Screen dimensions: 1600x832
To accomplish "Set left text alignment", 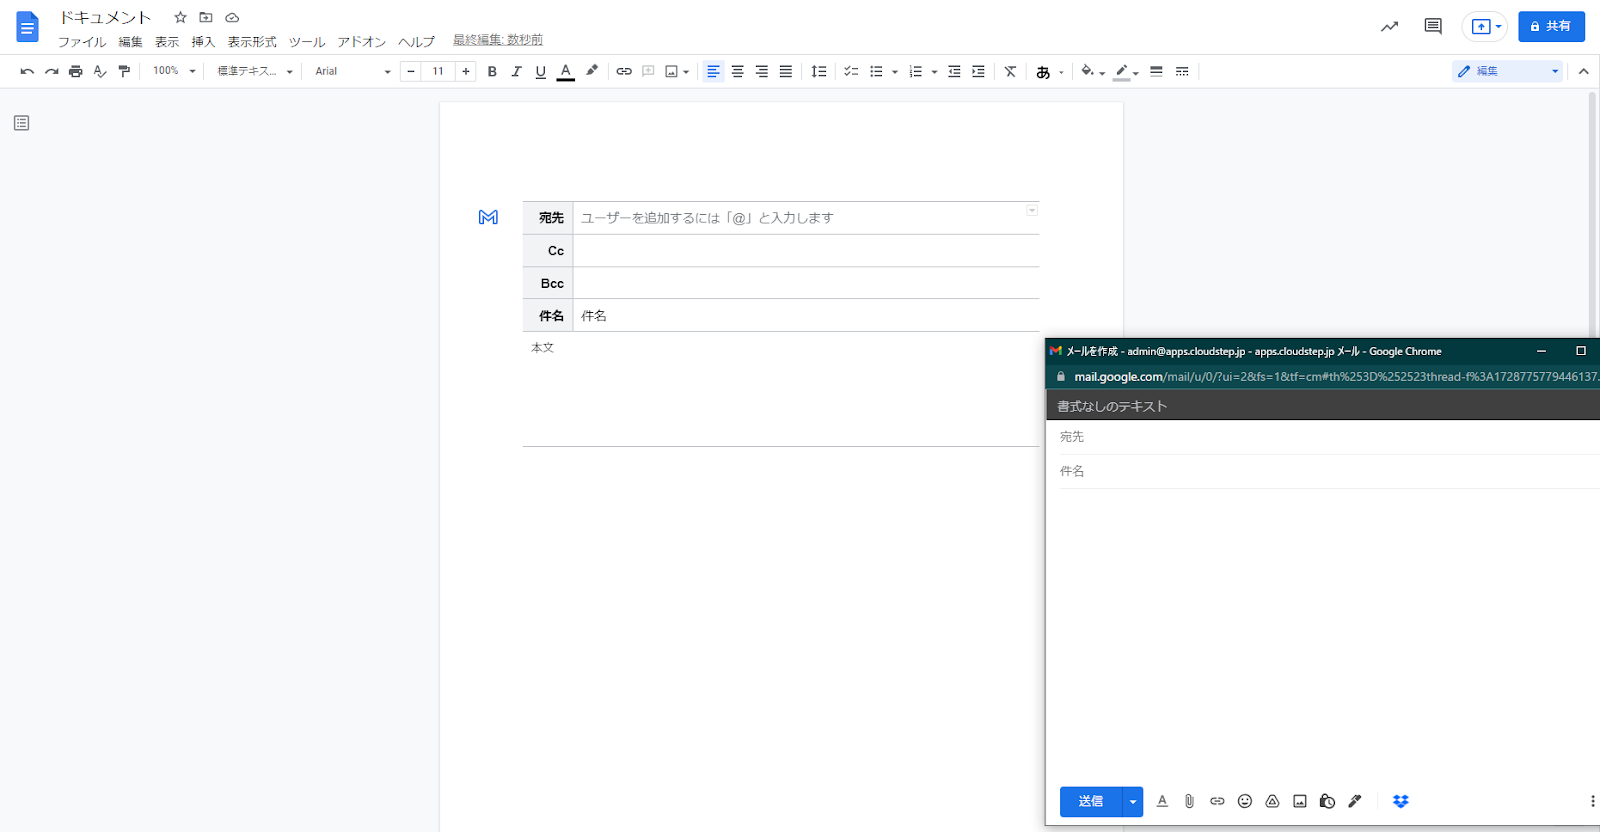I will 713,71.
